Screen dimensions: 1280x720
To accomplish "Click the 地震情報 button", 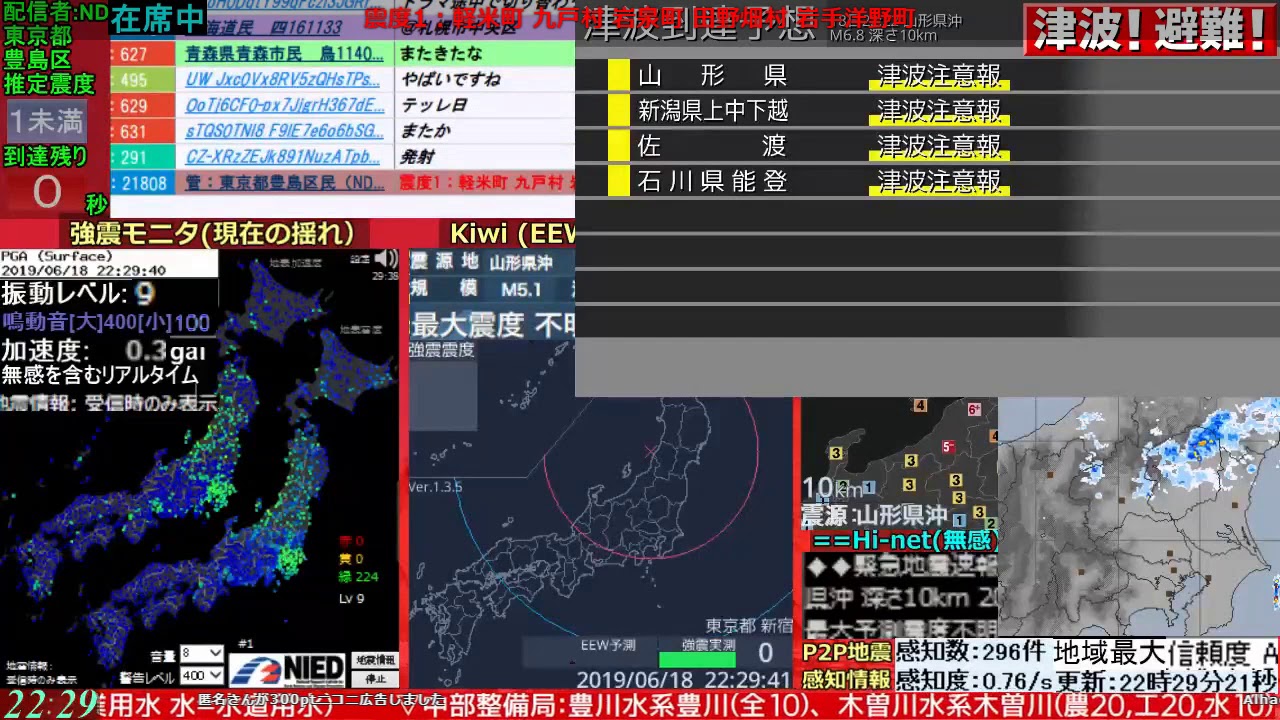I will pyautogui.click(x=375, y=661).
